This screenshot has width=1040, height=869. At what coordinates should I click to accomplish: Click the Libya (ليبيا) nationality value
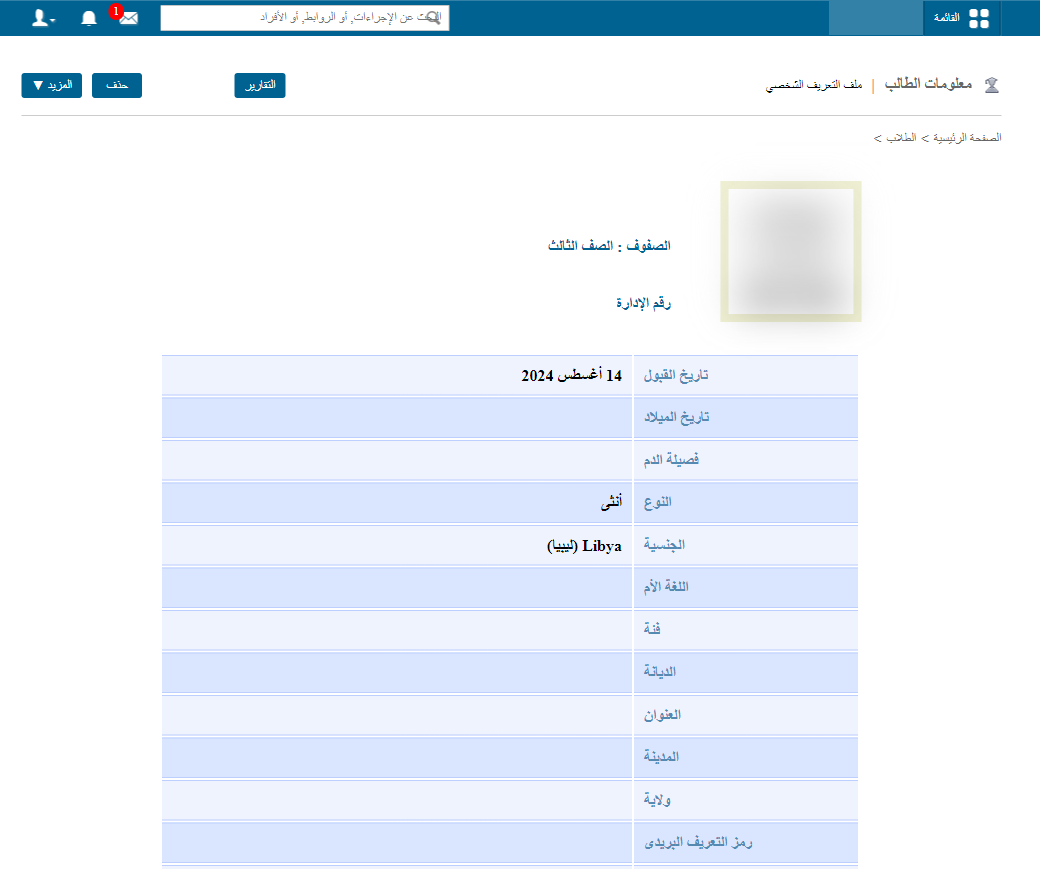click(584, 545)
